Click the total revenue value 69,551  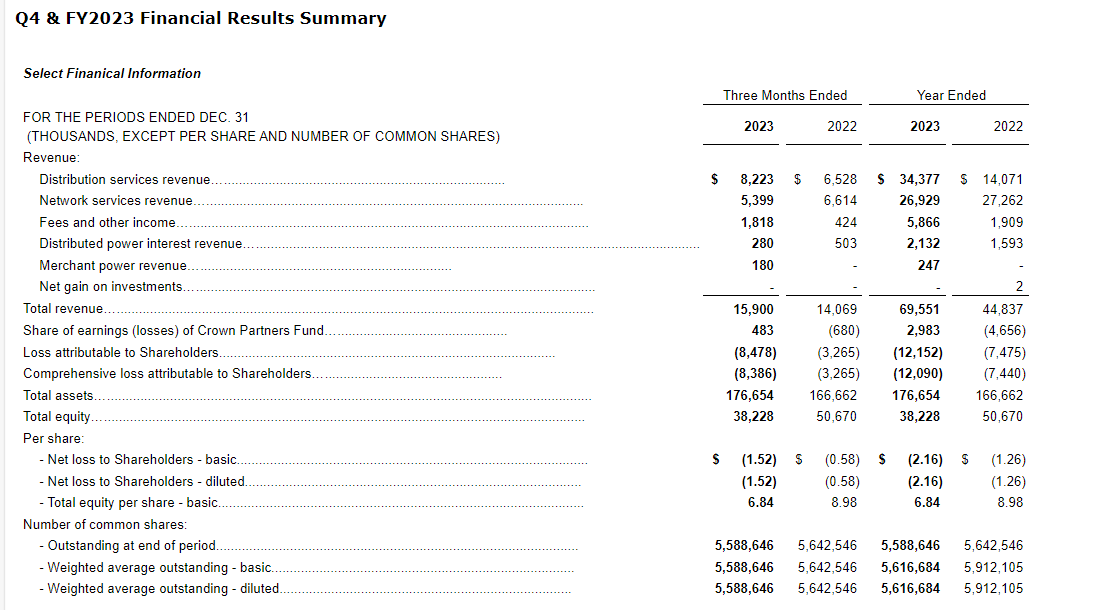(x=920, y=310)
